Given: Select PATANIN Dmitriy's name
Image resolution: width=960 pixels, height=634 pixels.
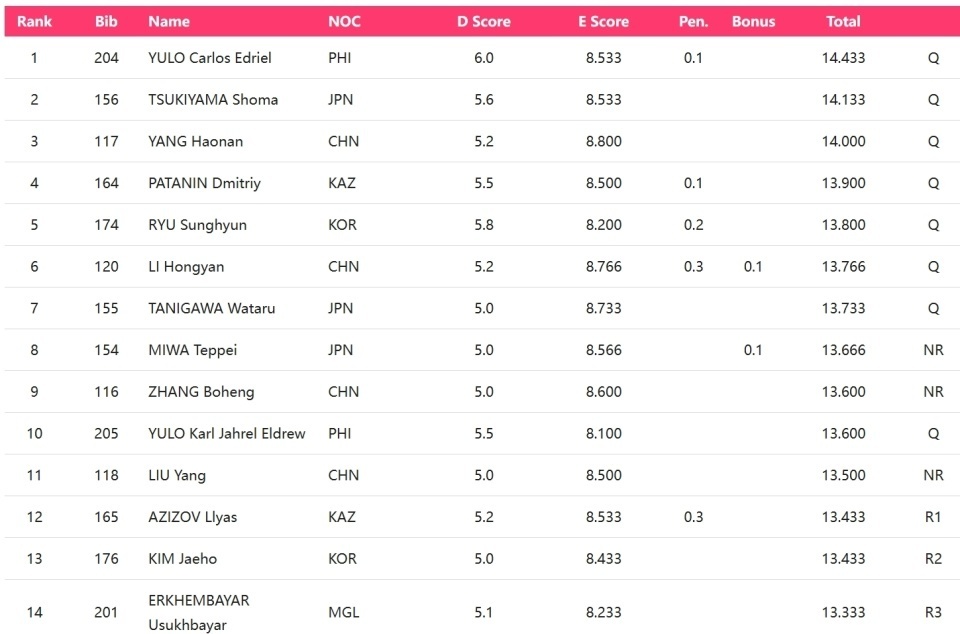Looking at the screenshot, I should pos(204,183).
